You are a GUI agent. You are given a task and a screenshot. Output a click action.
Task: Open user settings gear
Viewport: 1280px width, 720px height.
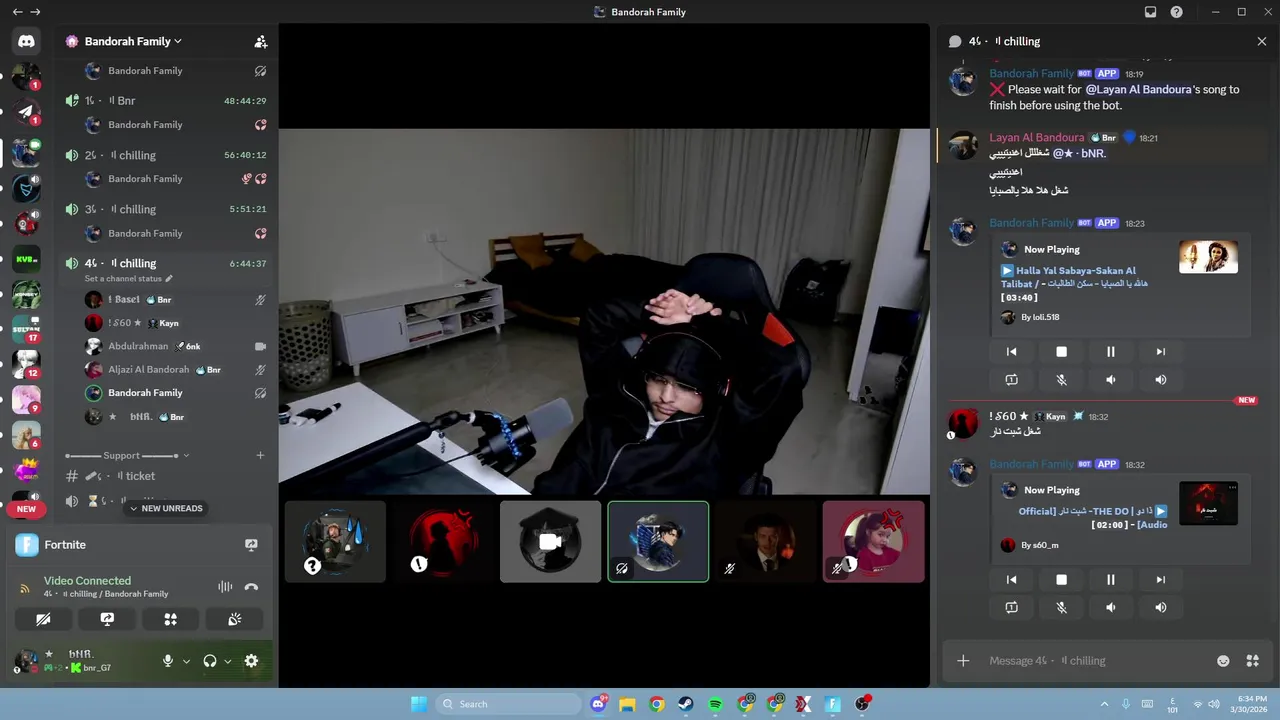tap(251, 661)
